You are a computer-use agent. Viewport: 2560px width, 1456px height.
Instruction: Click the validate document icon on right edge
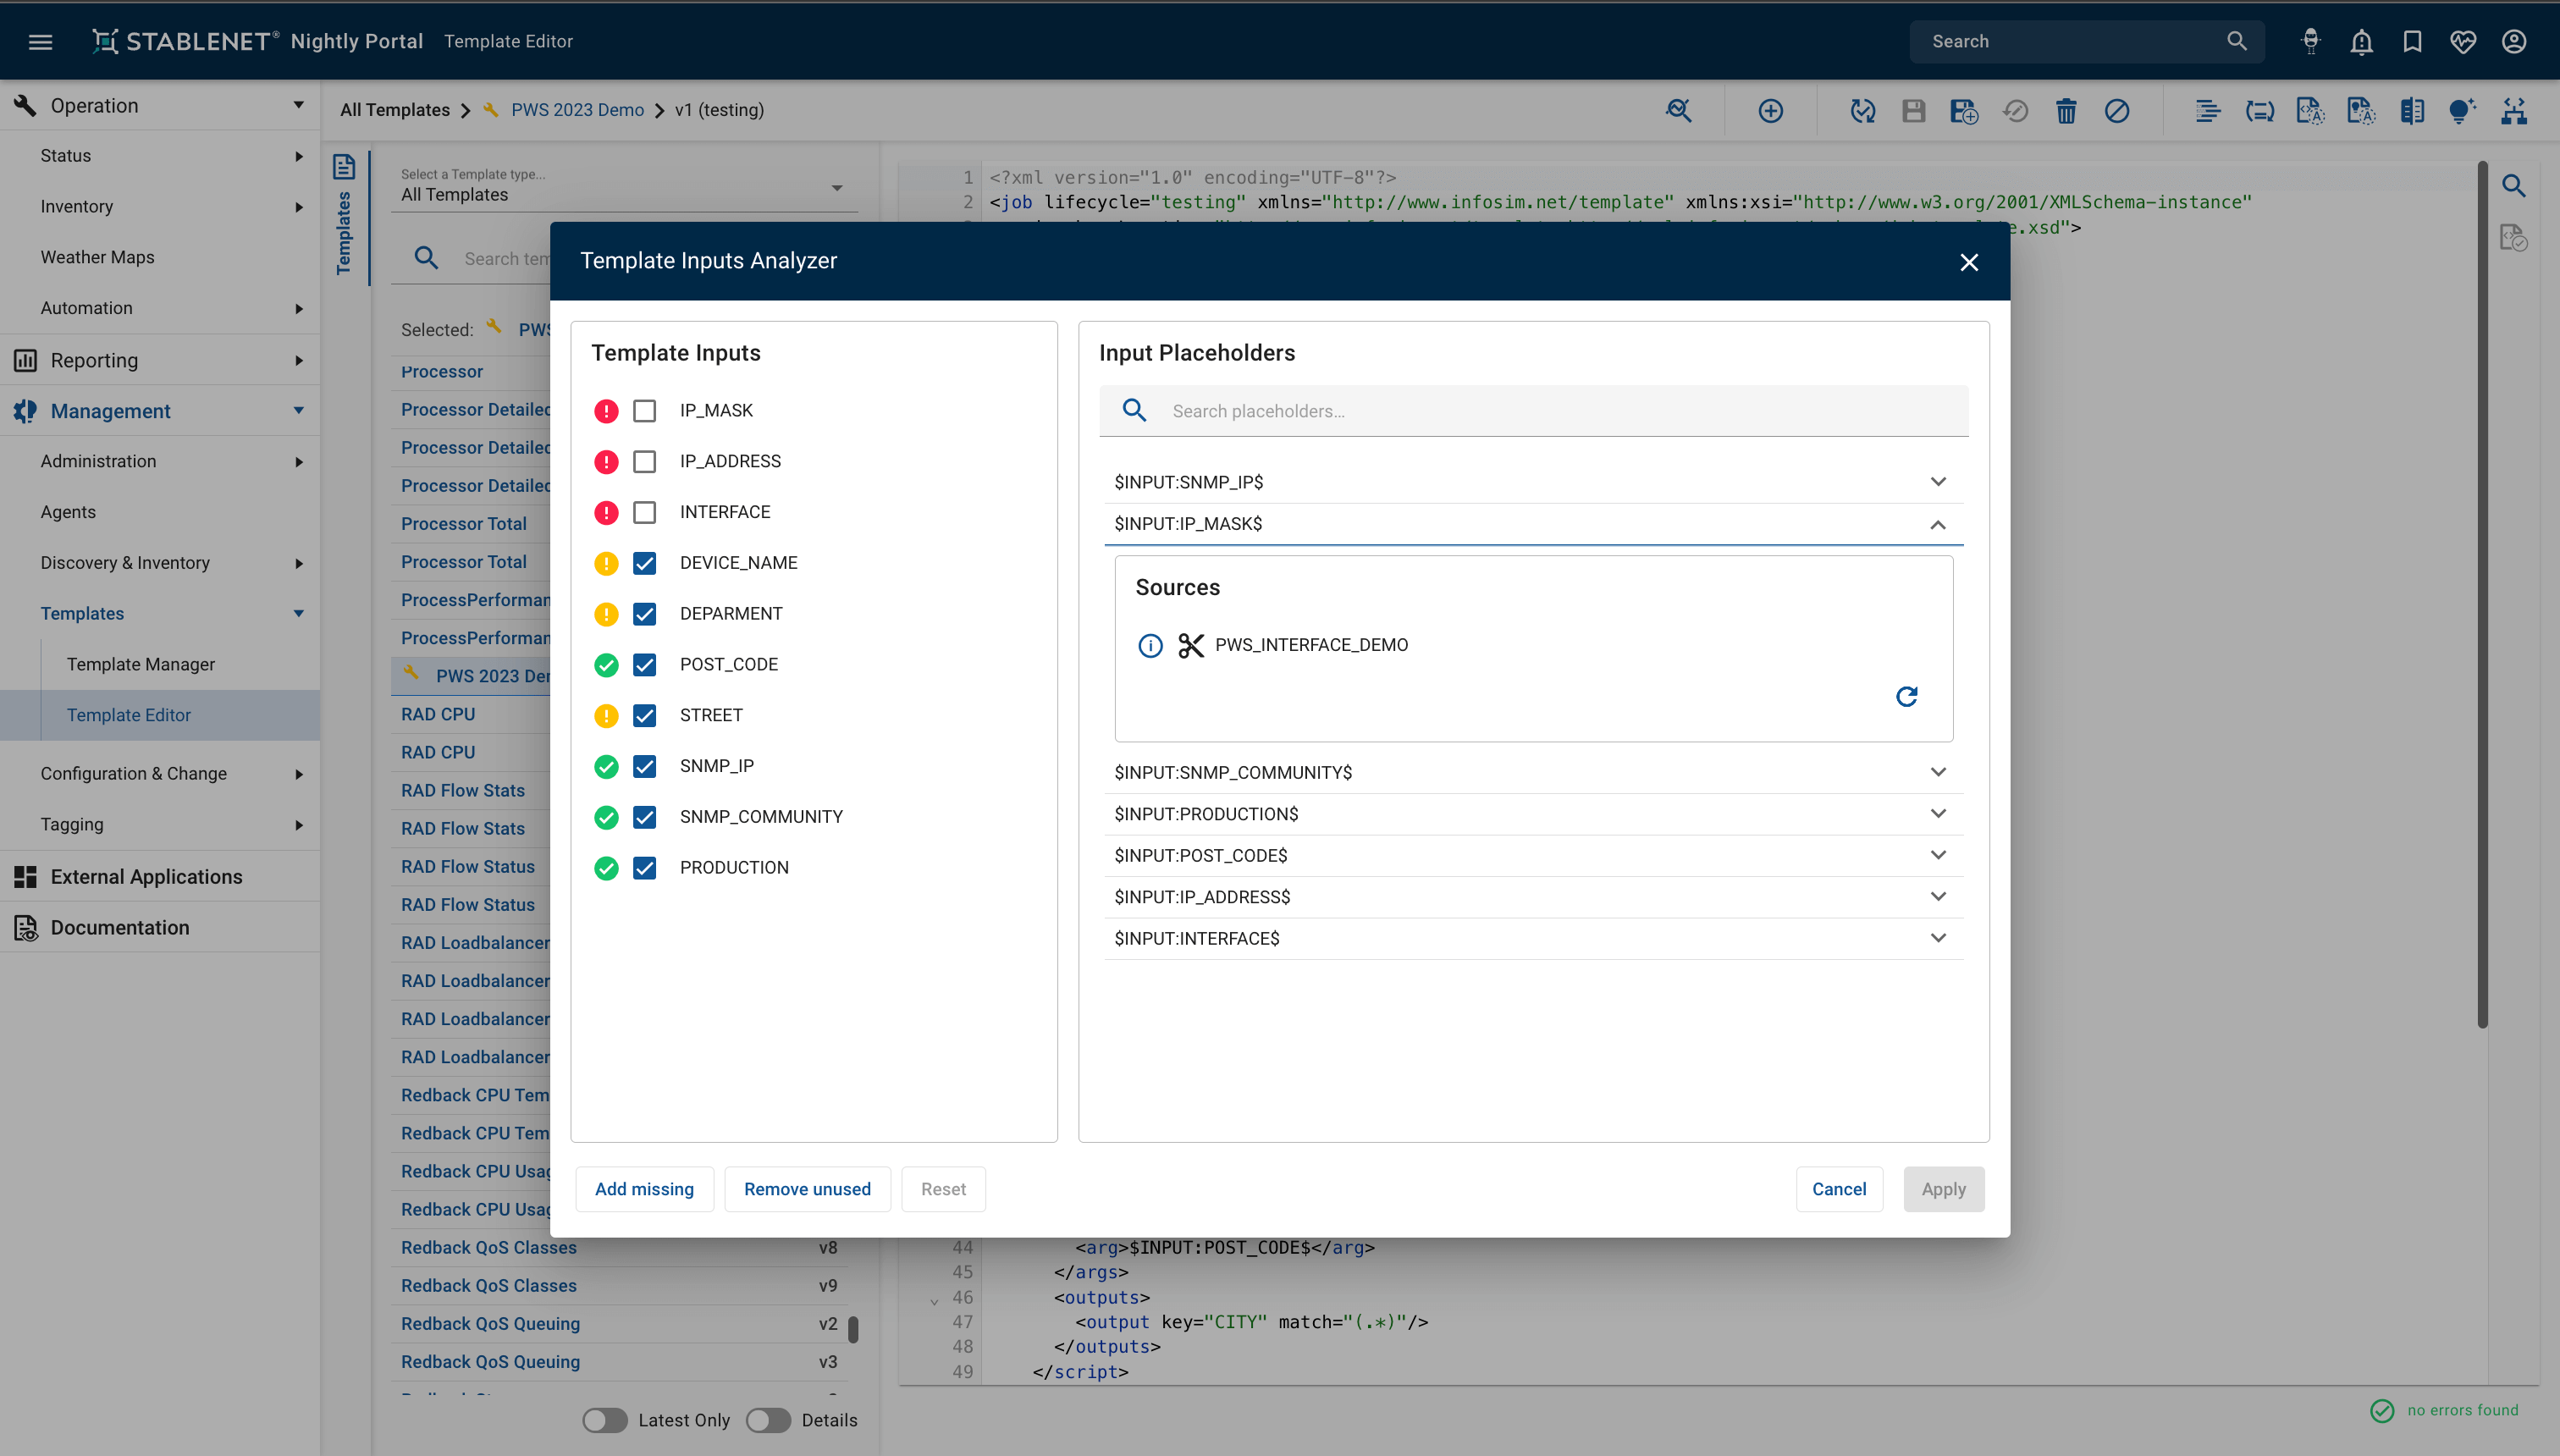point(2514,238)
